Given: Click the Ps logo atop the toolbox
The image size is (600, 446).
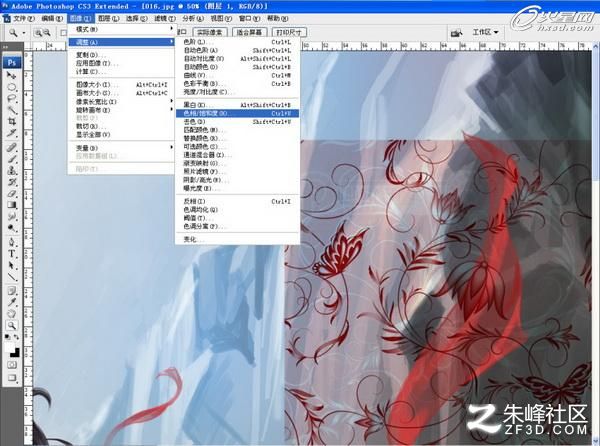Looking at the screenshot, I should pos(11,62).
